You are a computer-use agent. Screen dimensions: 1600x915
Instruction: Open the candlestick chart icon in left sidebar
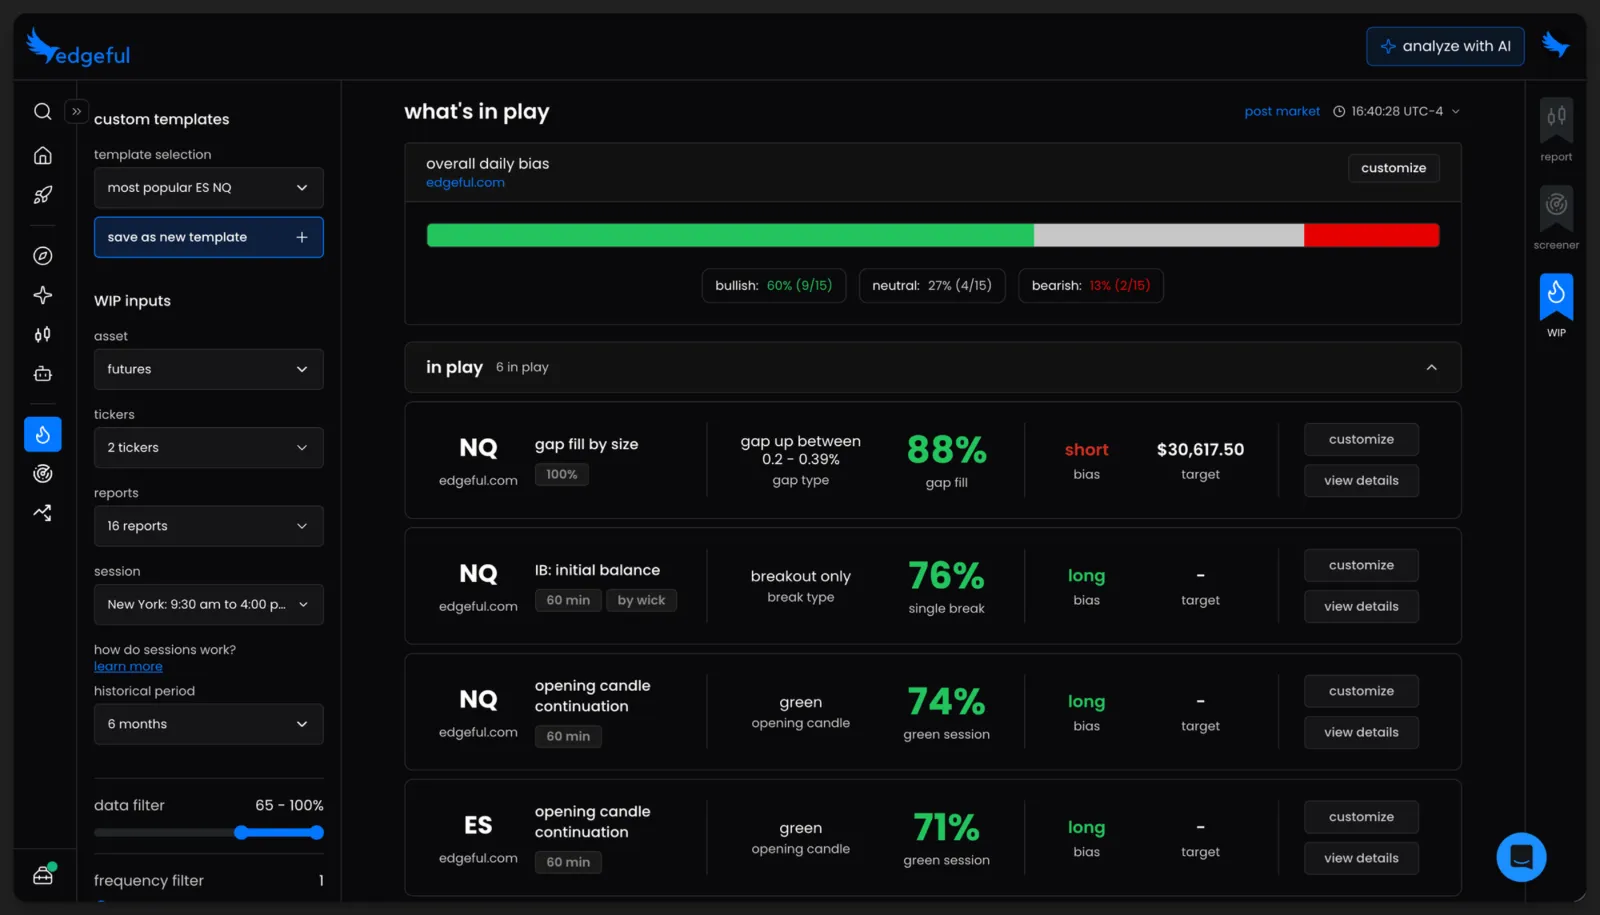[x=42, y=334]
